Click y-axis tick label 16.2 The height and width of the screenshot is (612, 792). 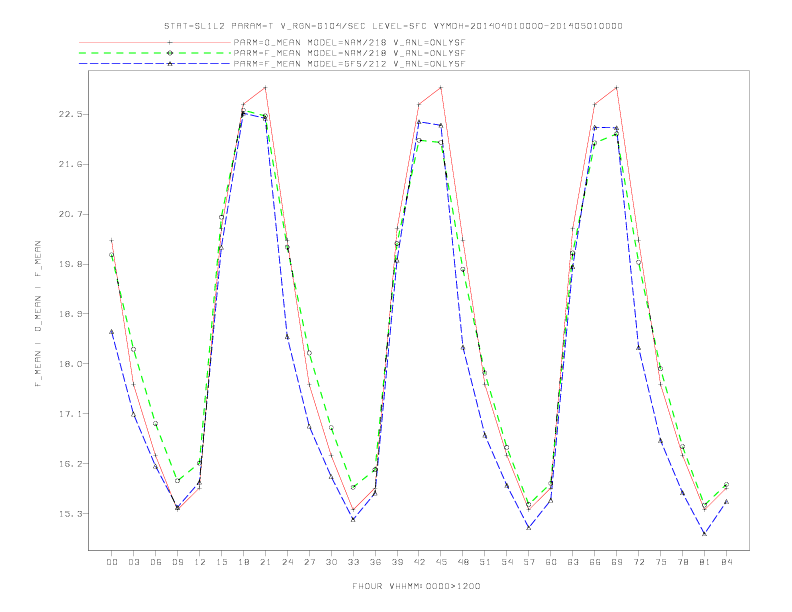pyautogui.click(x=70, y=464)
